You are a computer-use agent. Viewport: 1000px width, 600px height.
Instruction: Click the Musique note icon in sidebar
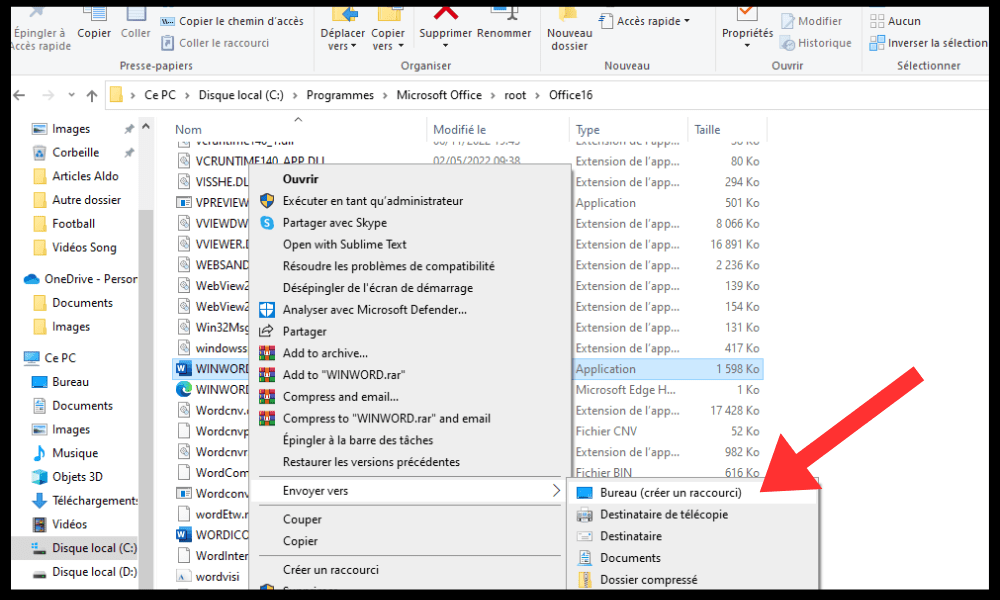point(40,453)
